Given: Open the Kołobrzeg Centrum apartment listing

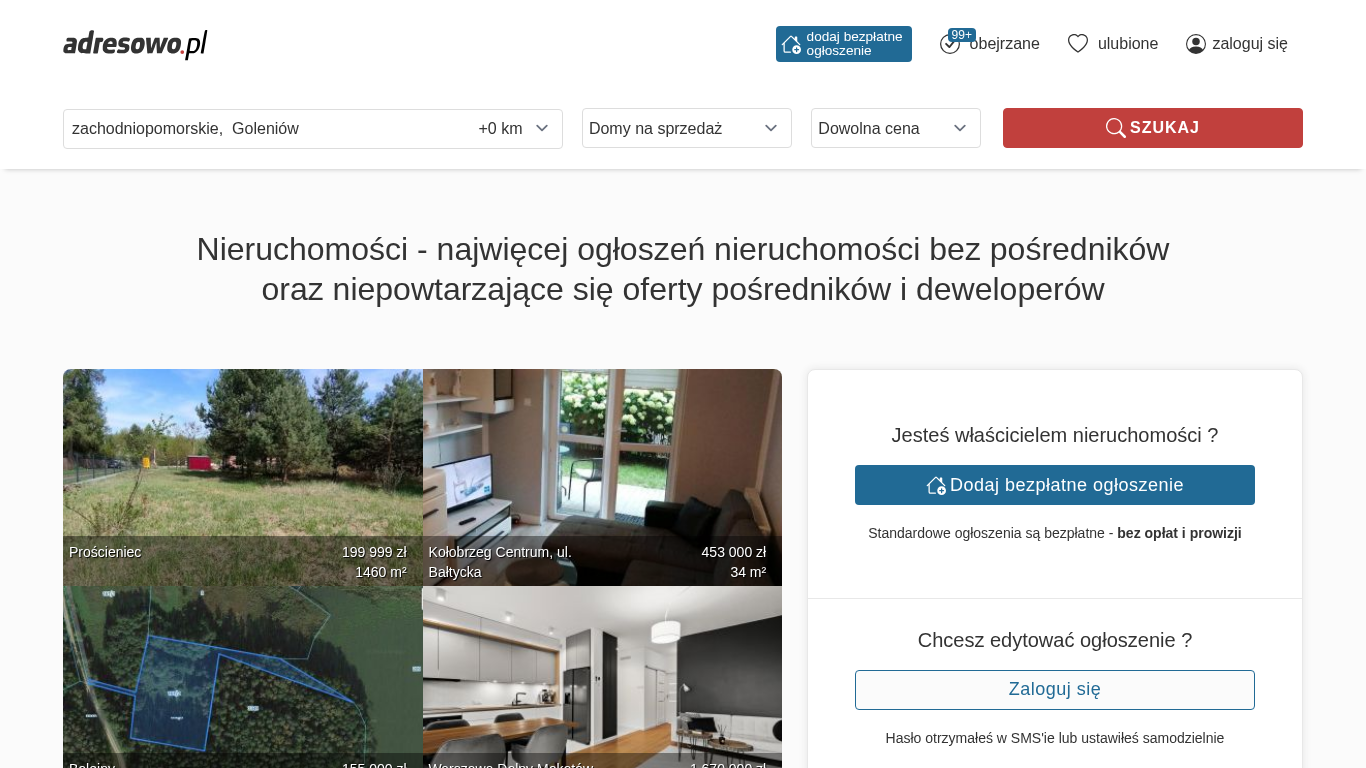Looking at the screenshot, I should click(602, 460).
